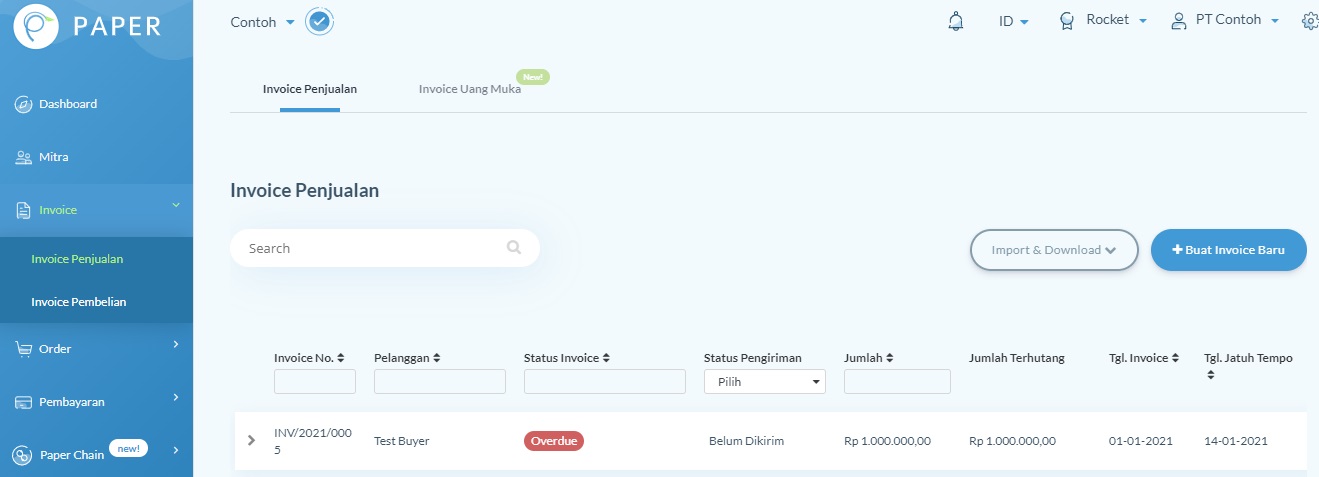Click the Dashboard gauge icon

(x=24, y=105)
